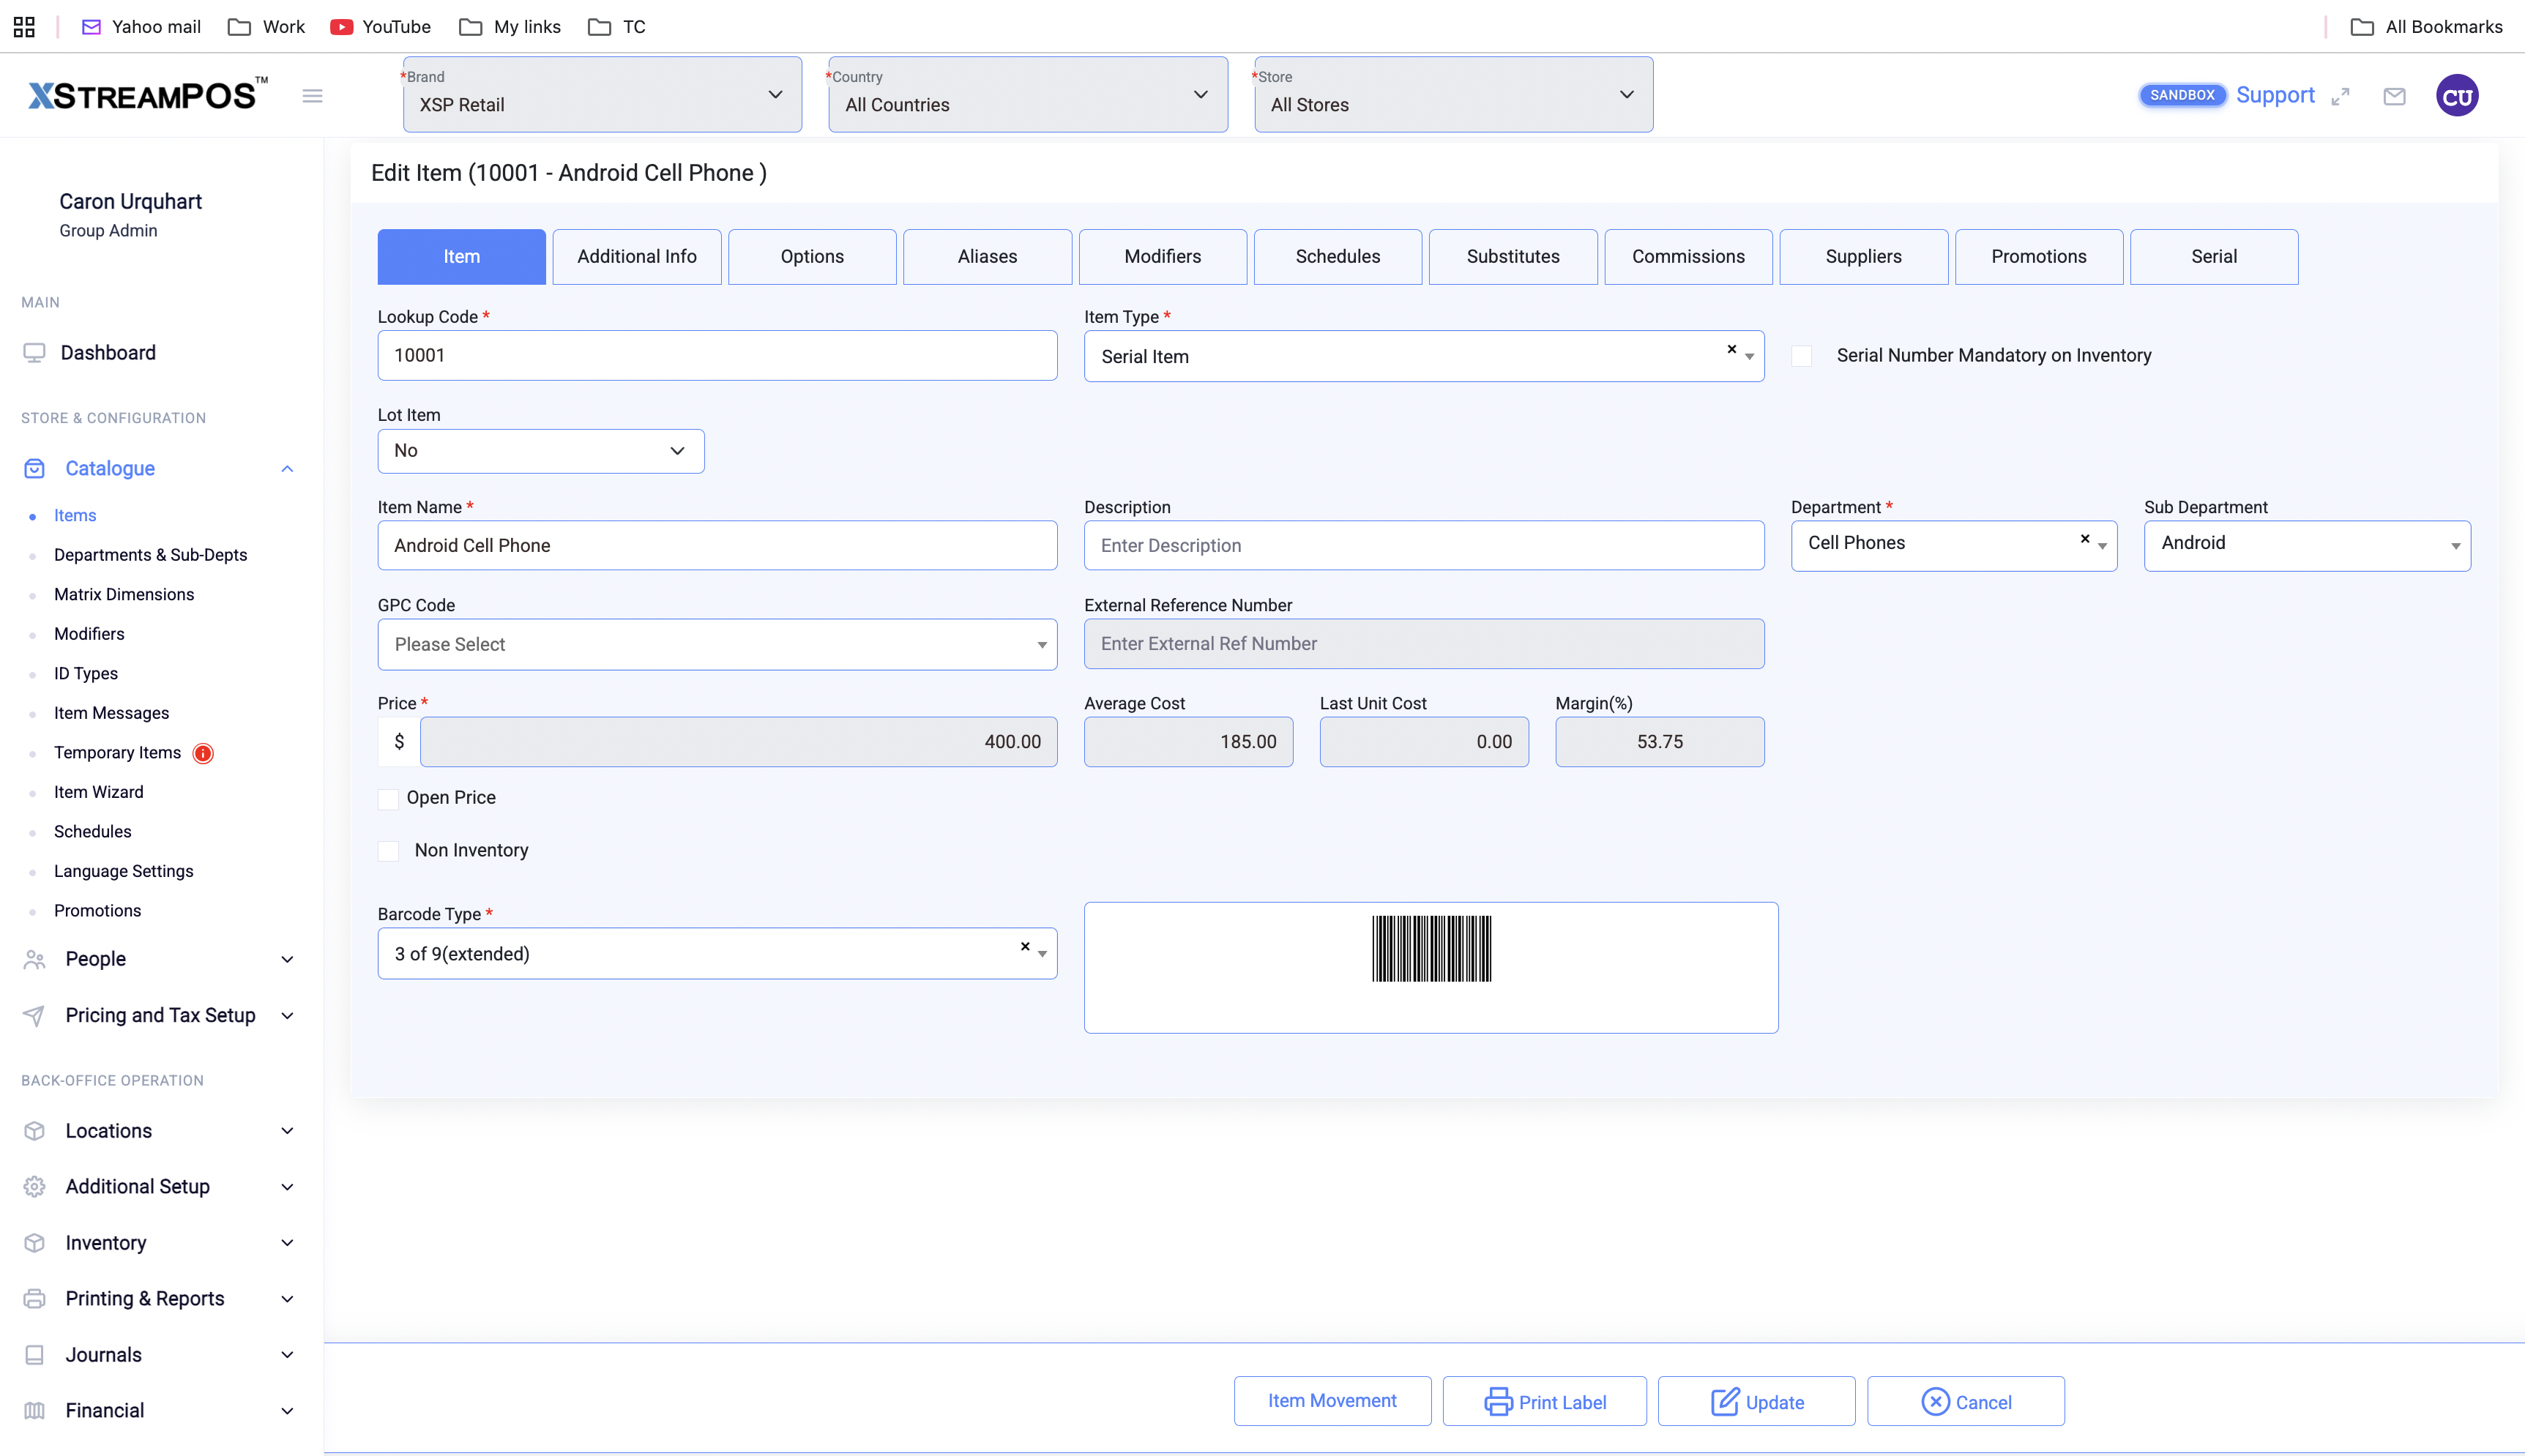Open the Sub Department dropdown
The width and height of the screenshot is (2525, 1456).
point(2308,545)
